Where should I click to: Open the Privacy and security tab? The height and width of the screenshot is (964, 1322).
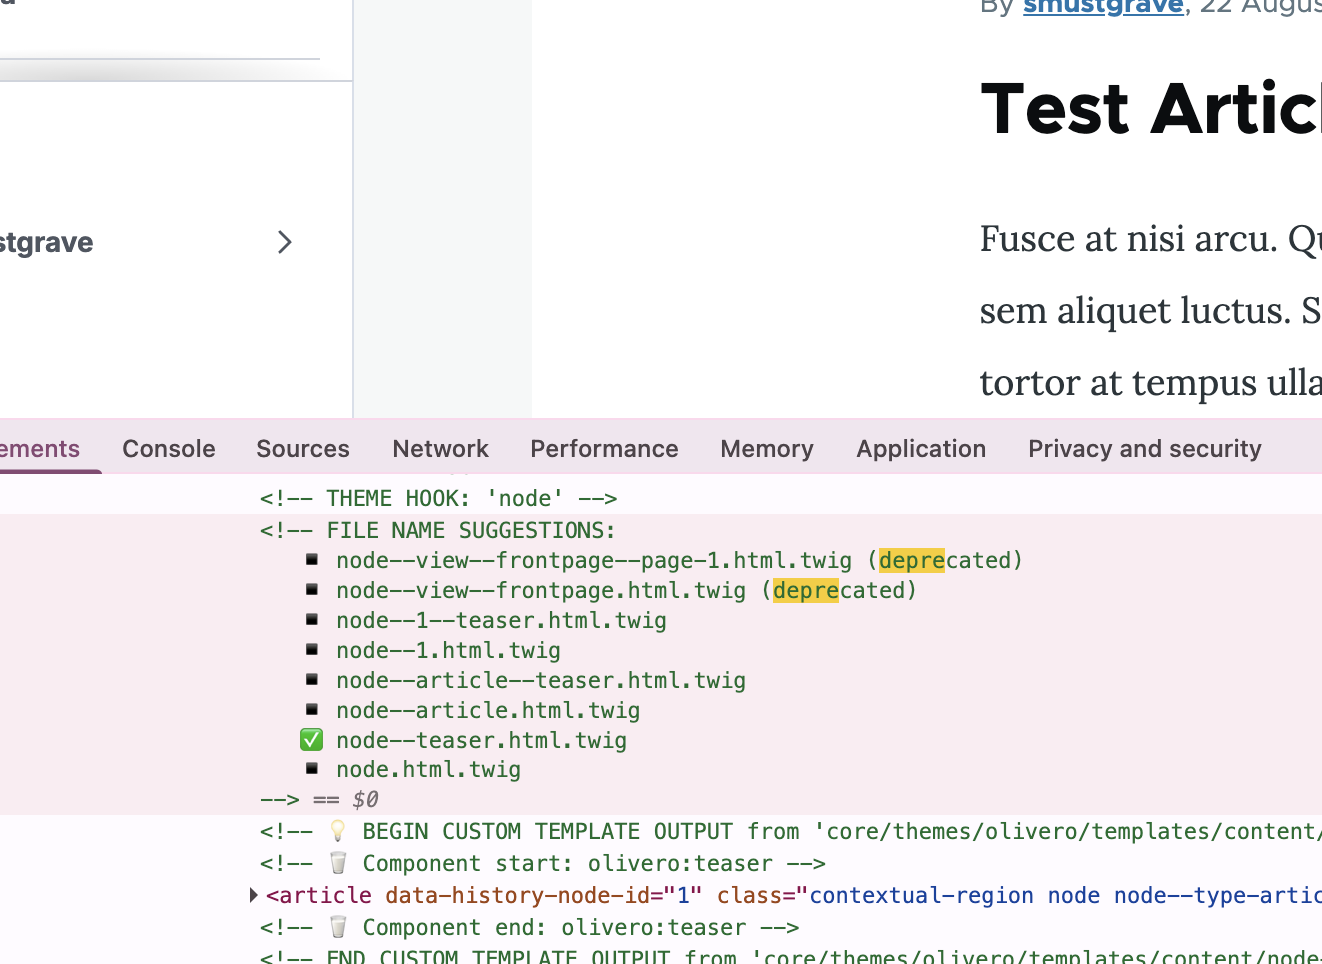coord(1144,449)
